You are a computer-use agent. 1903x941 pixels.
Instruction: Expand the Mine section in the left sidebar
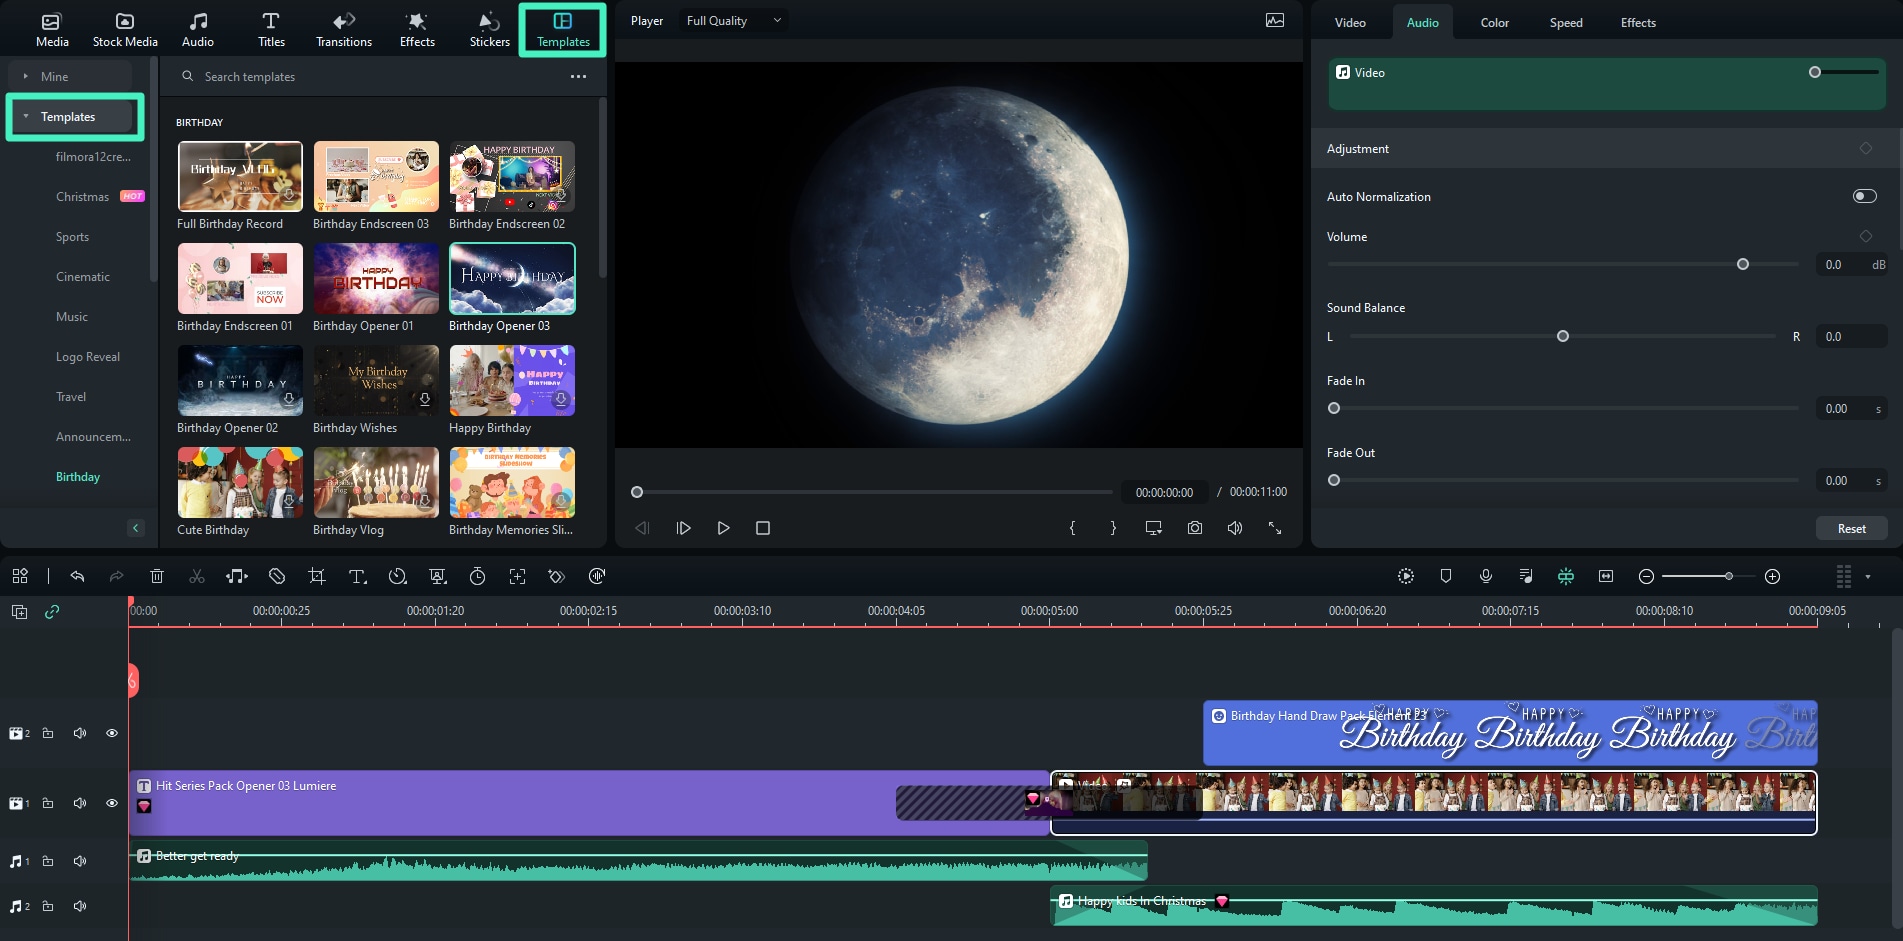(24, 75)
